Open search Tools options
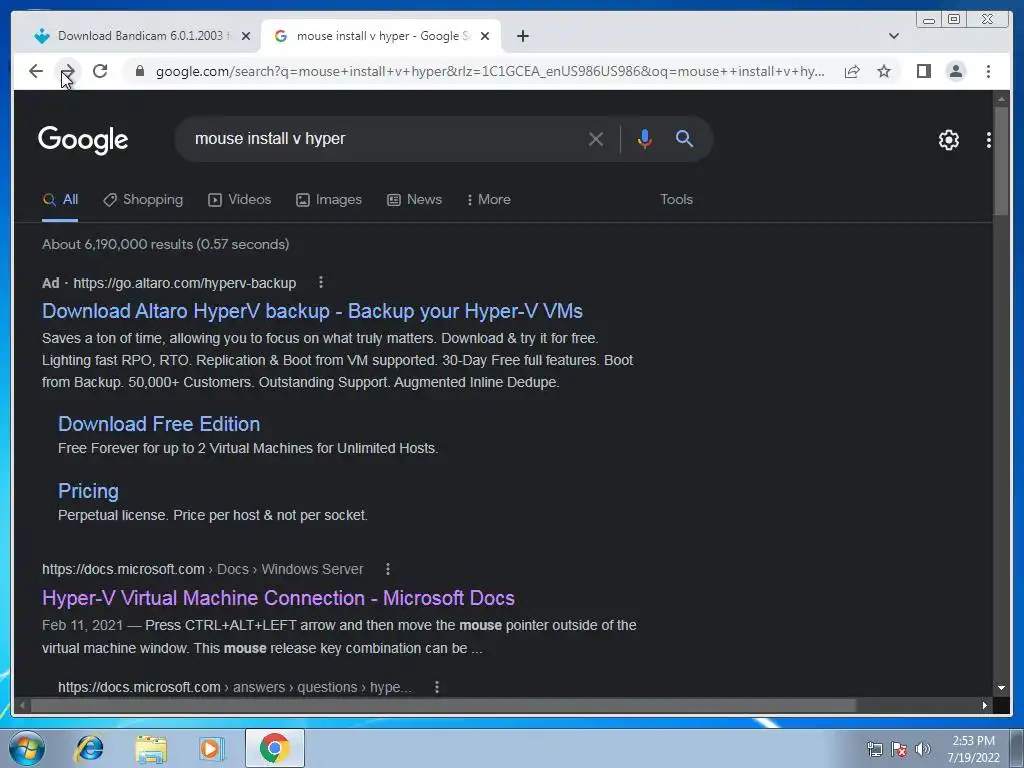Image resolution: width=1024 pixels, height=768 pixels. [676, 200]
